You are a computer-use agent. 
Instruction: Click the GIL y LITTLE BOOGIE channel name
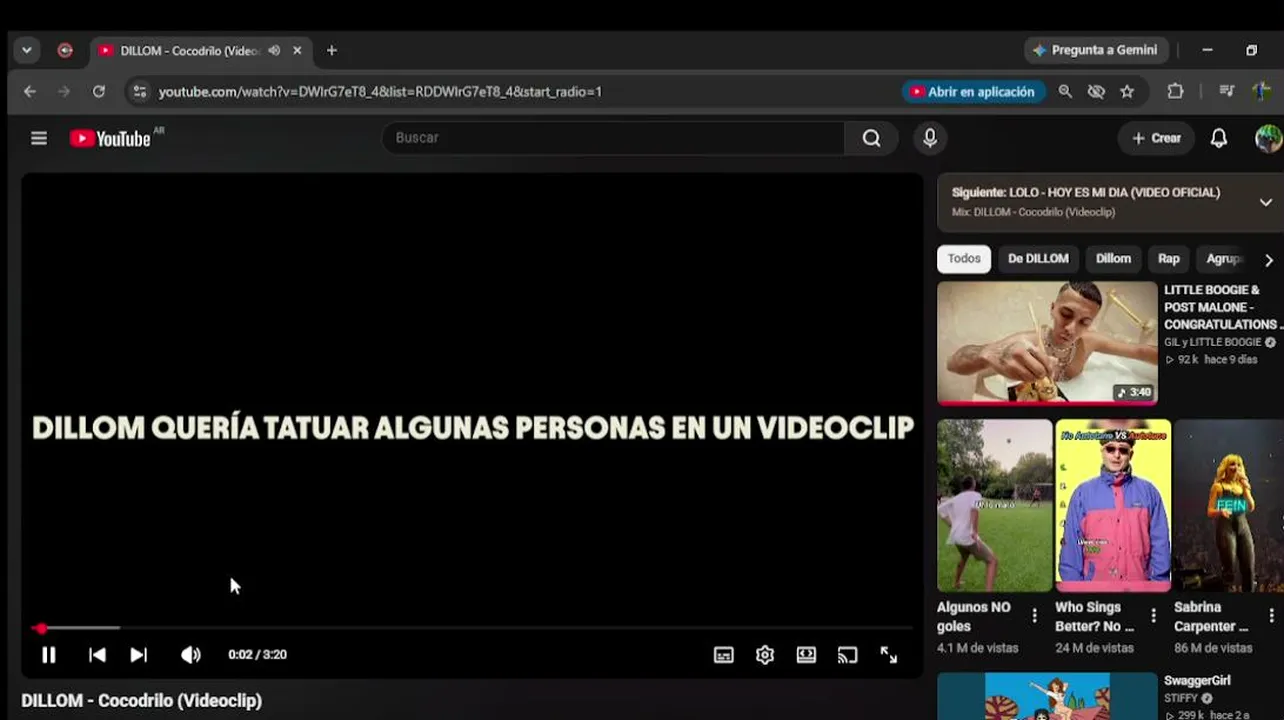[x=1213, y=342]
